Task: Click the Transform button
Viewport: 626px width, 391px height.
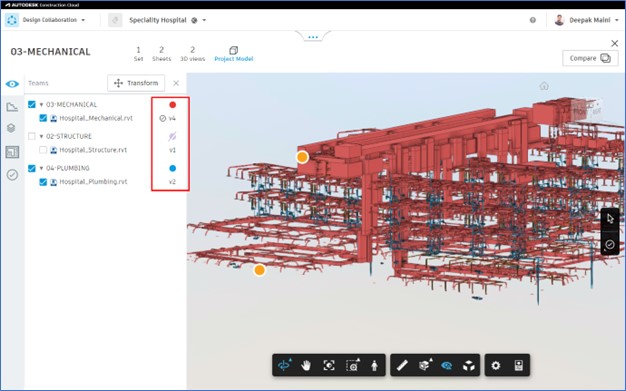Action: (x=136, y=83)
